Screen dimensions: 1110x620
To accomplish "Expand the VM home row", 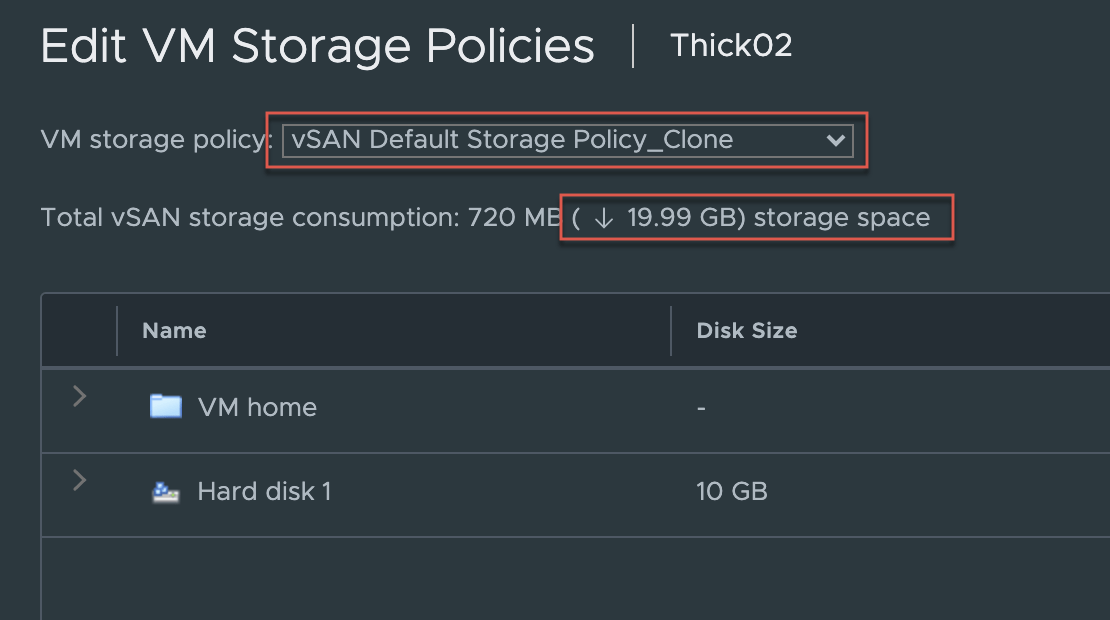I will (x=80, y=397).
